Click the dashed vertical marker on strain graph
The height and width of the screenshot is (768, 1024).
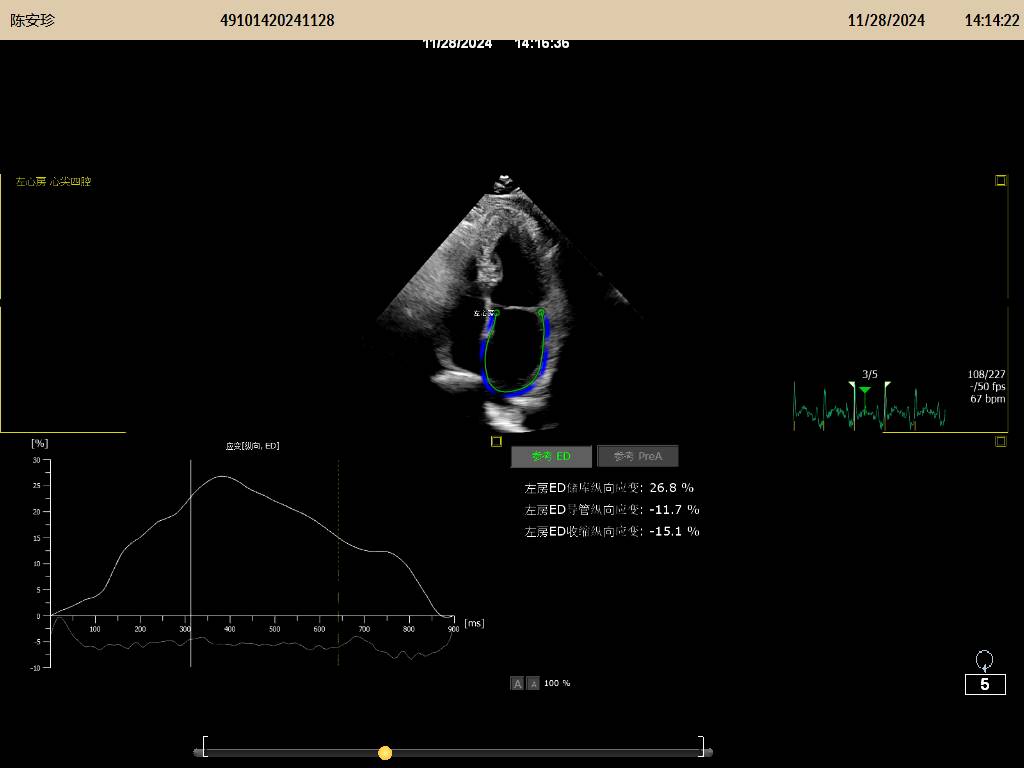(338, 560)
